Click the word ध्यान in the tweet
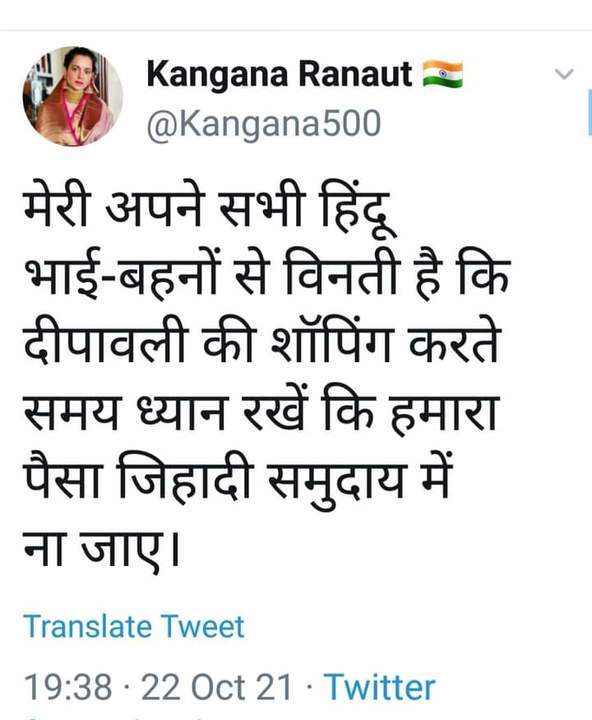Image resolution: width=592 pixels, height=720 pixels. coord(179,411)
